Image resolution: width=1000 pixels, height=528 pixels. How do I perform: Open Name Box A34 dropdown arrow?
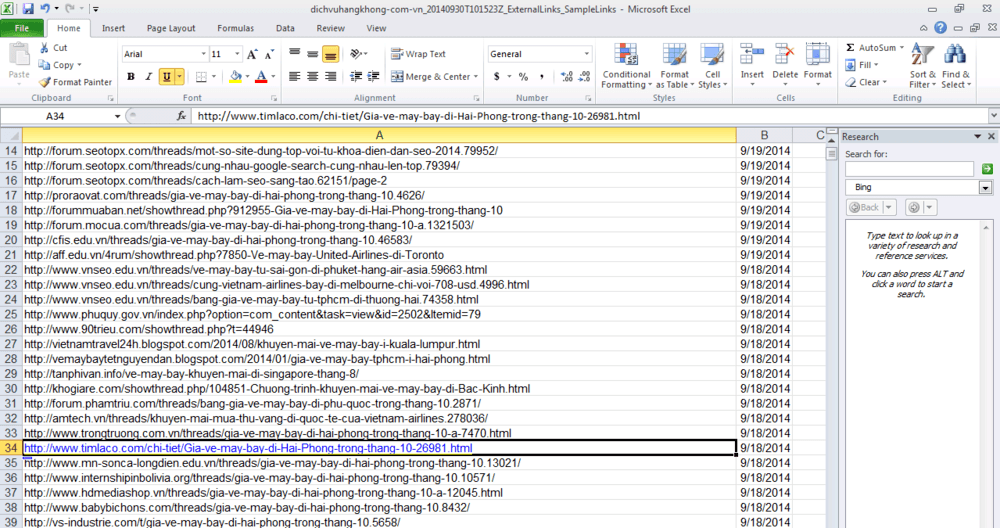click(x=117, y=116)
